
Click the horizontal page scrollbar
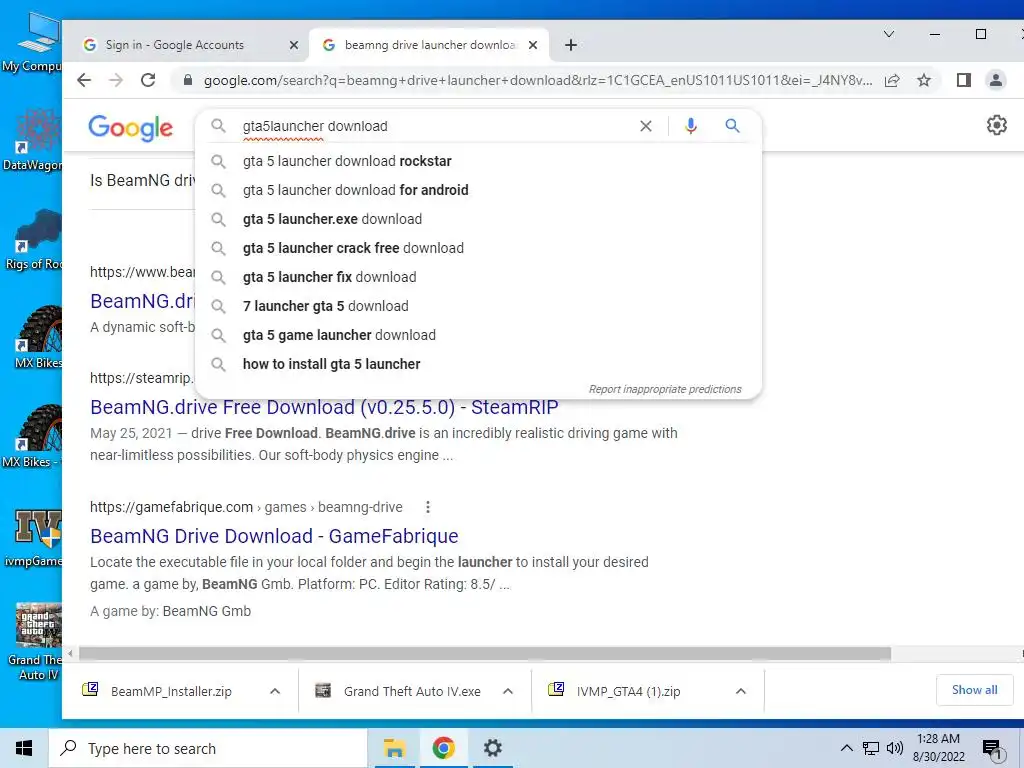tap(485, 654)
